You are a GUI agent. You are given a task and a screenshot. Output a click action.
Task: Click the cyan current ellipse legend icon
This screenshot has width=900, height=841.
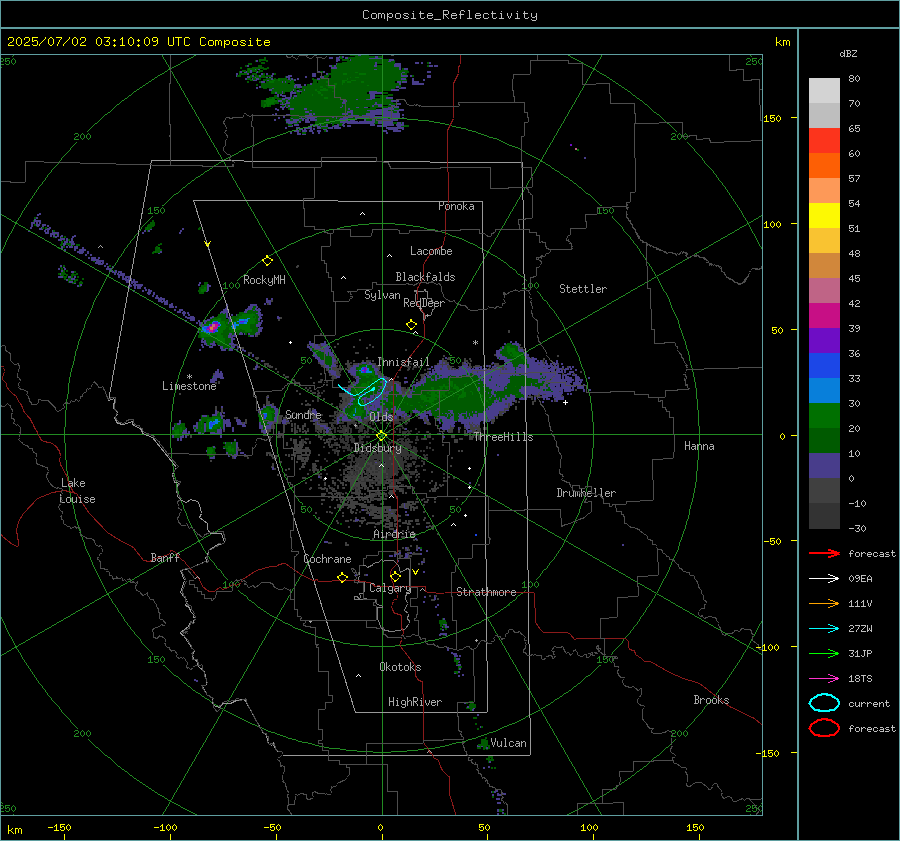(x=824, y=703)
